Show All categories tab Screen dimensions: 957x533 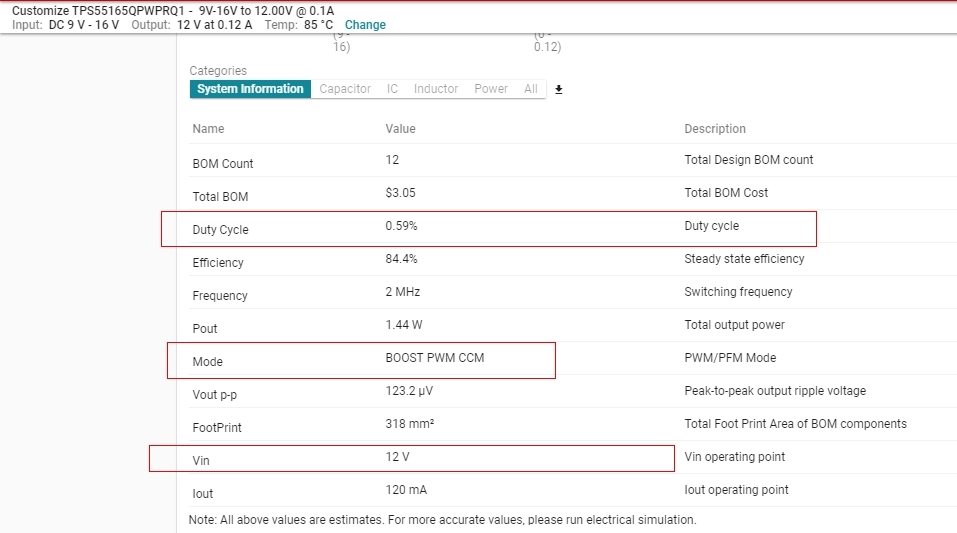click(x=530, y=89)
